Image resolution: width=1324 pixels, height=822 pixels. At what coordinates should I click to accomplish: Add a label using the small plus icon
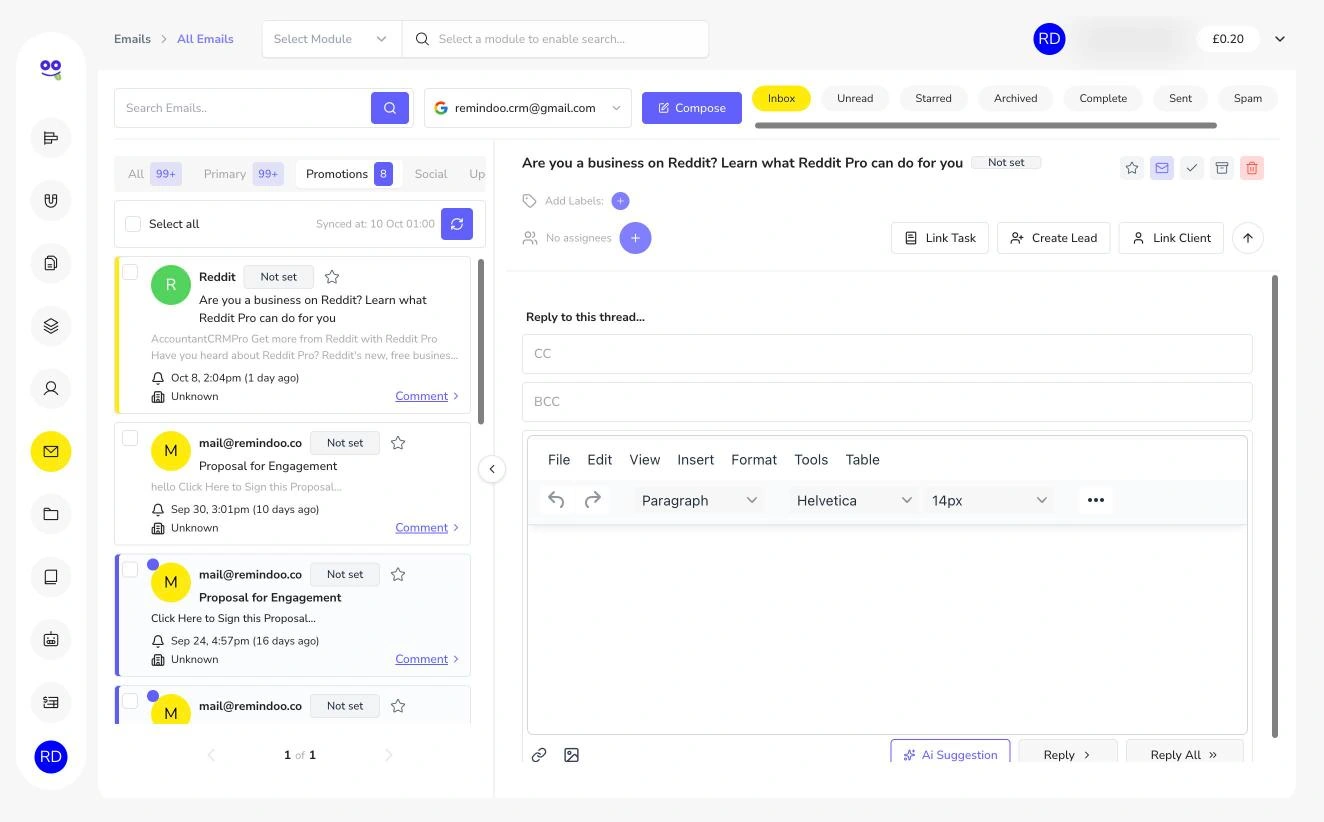tap(620, 201)
